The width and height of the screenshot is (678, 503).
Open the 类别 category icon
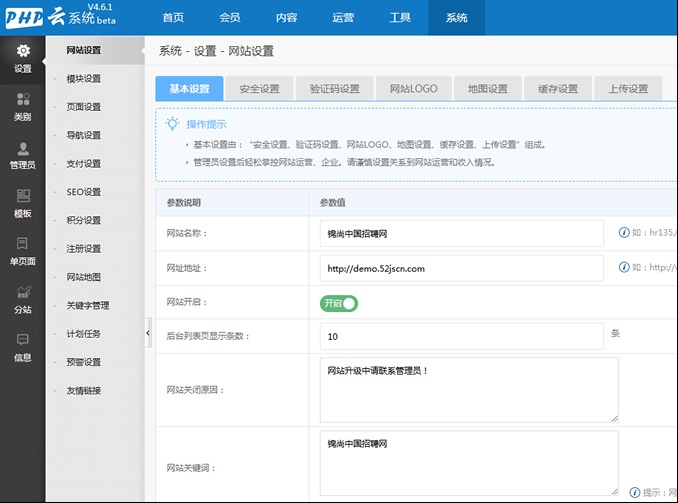pyautogui.click(x=23, y=99)
